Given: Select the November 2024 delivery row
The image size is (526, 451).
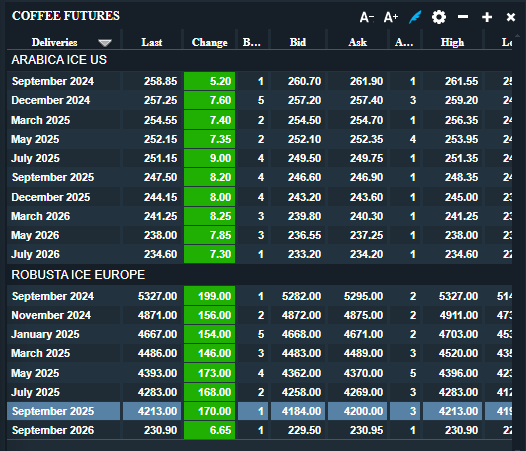Looking at the screenshot, I should click(x=259, y=315).
